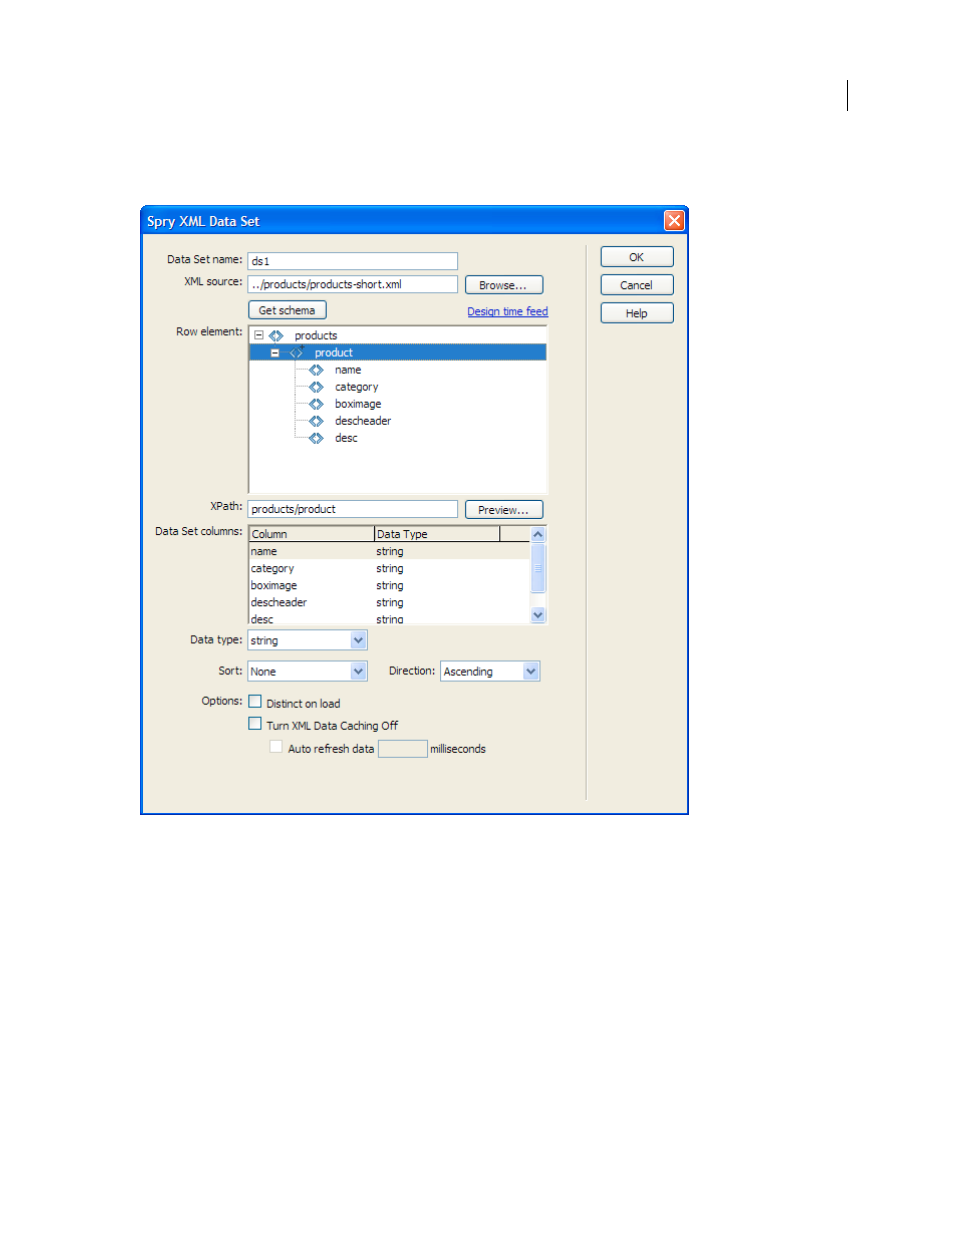Click the Data Set name field
Viewport: 954px width, 1235px height.
pyautogui.click(x=353, y=261)
